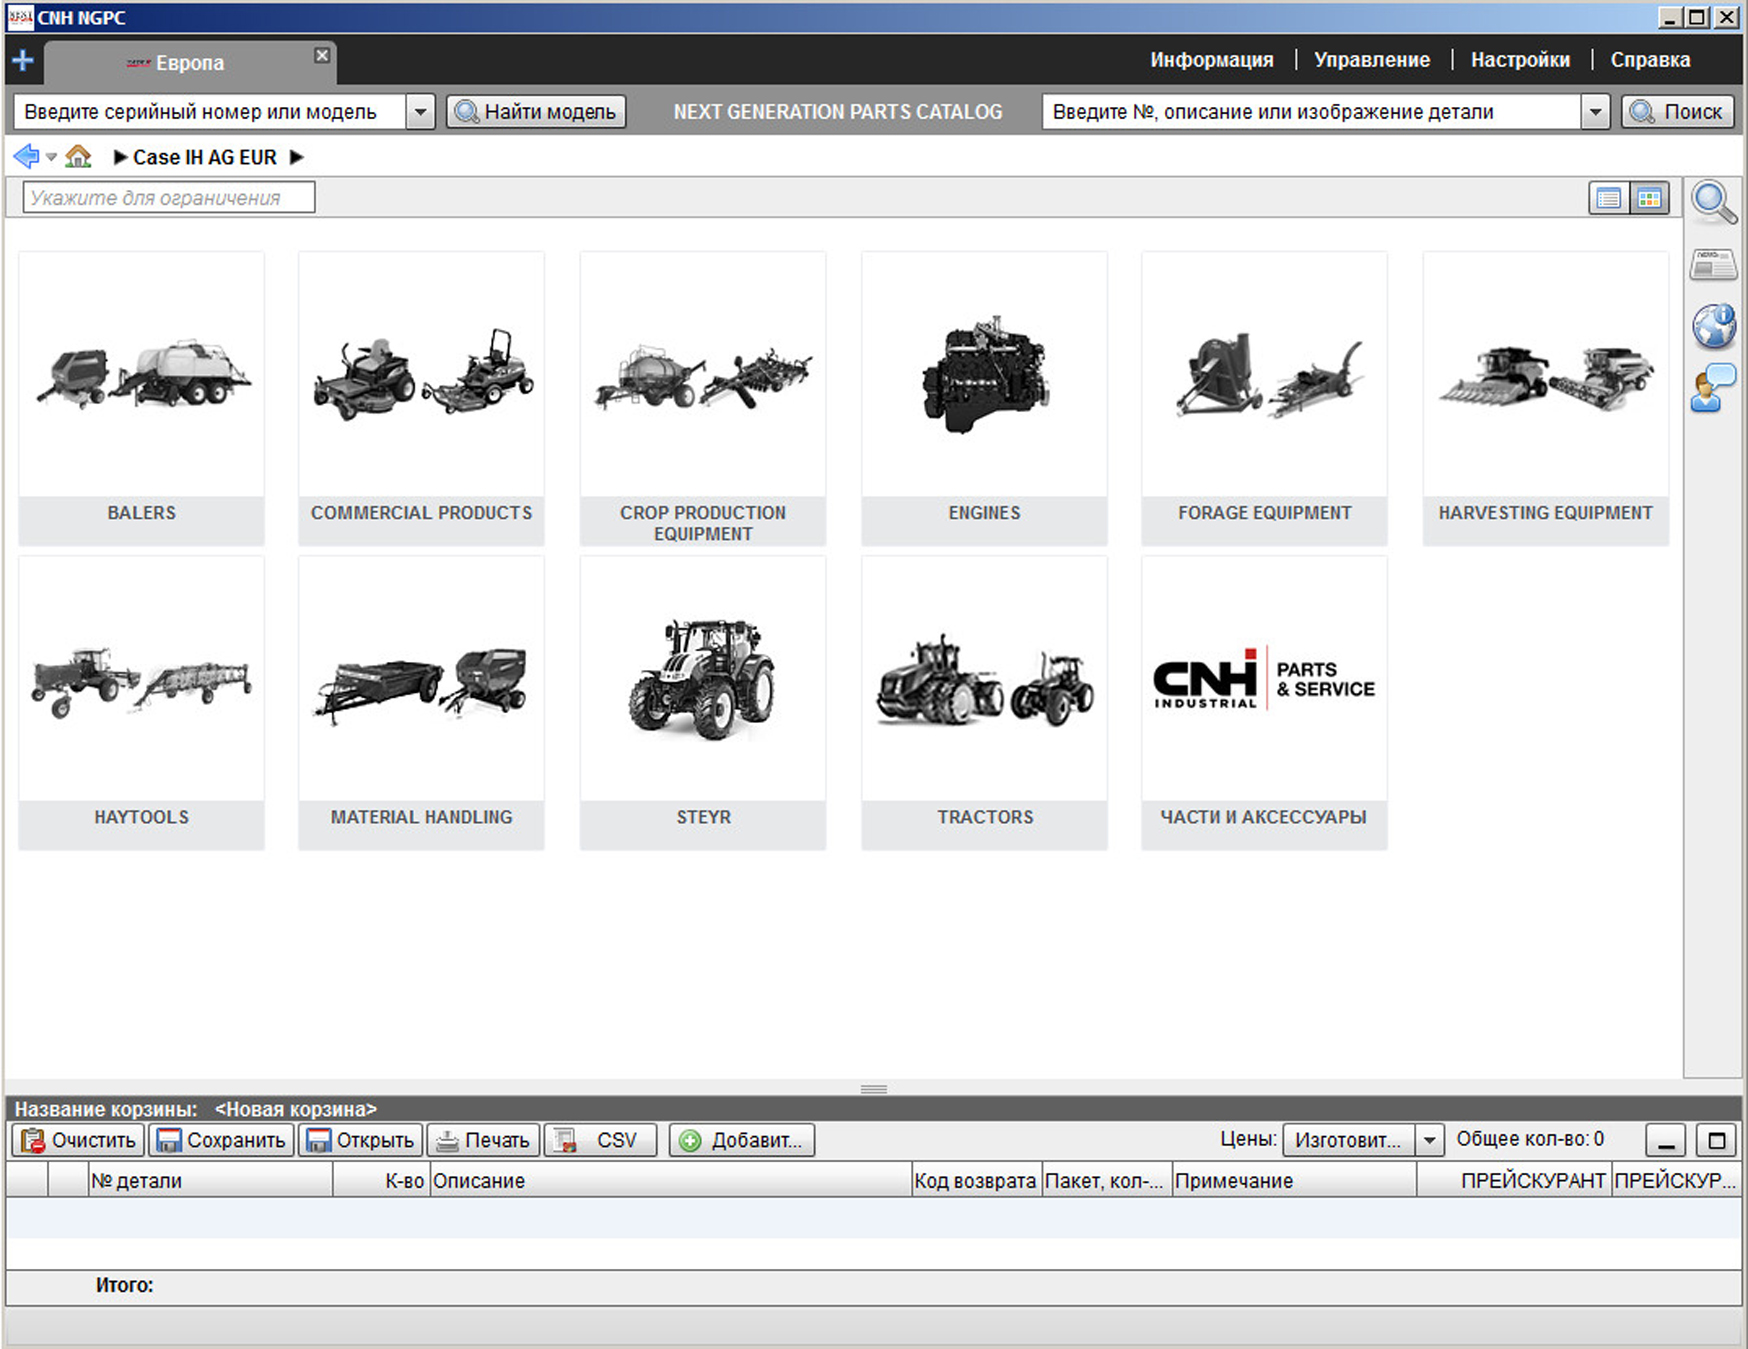This screenshot has width=1748, height=1349.
Task: Close the Европа tab
Action: coord(322,56)
